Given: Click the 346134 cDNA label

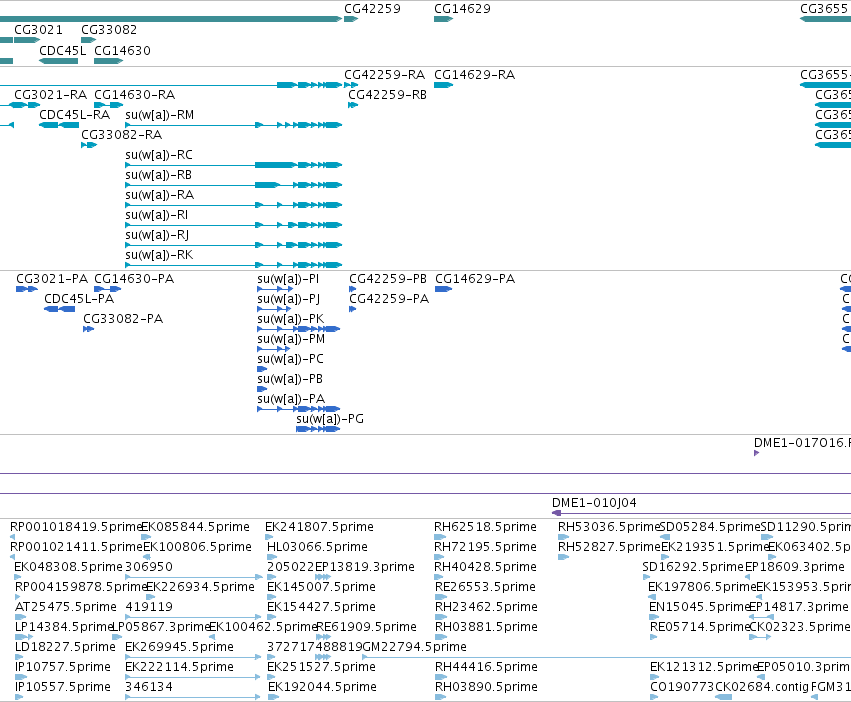Looking at the screenshot, I should (149, 687).
